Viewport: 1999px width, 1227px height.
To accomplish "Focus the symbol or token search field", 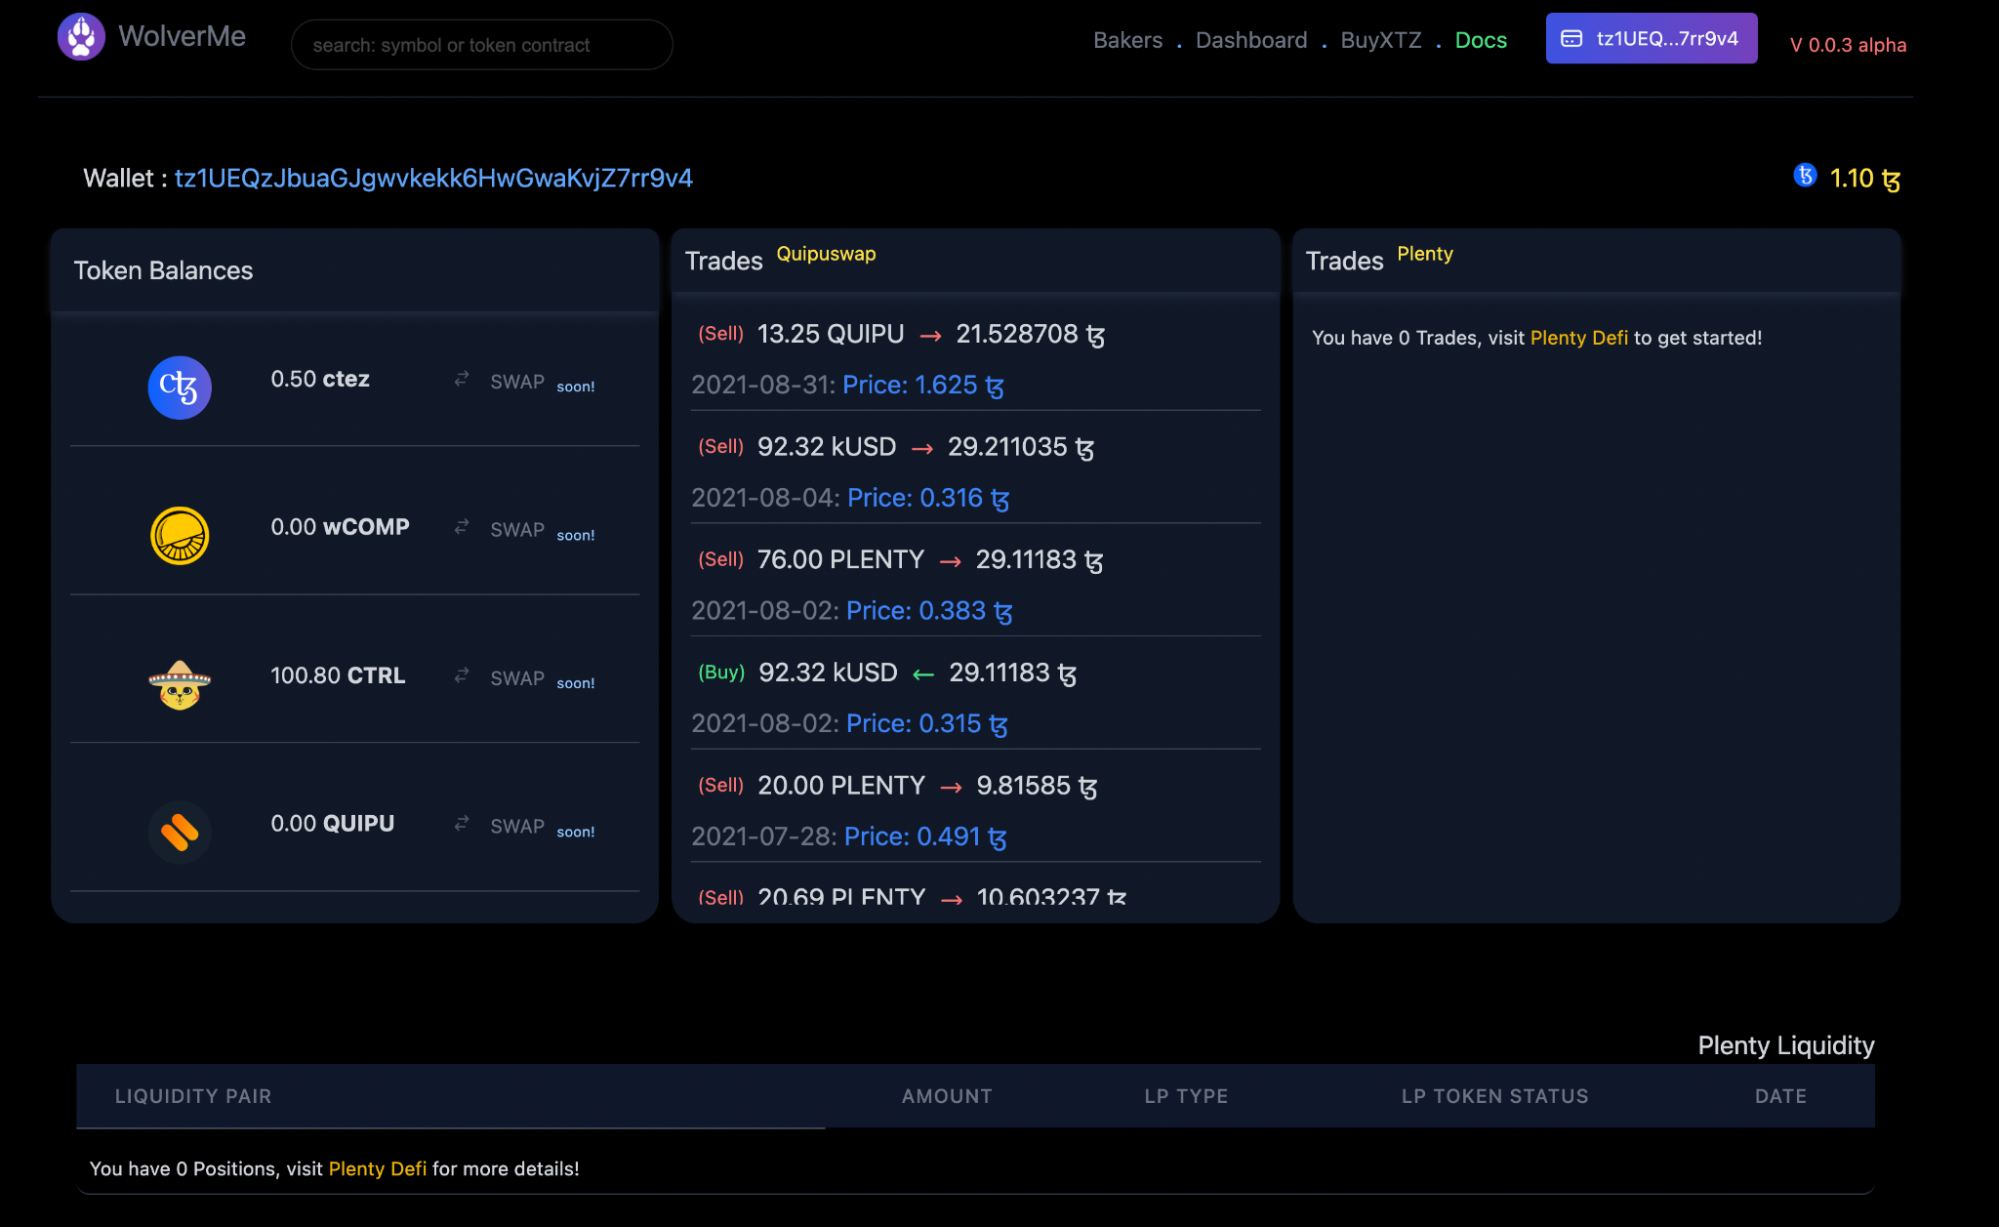I will (481, 45).
